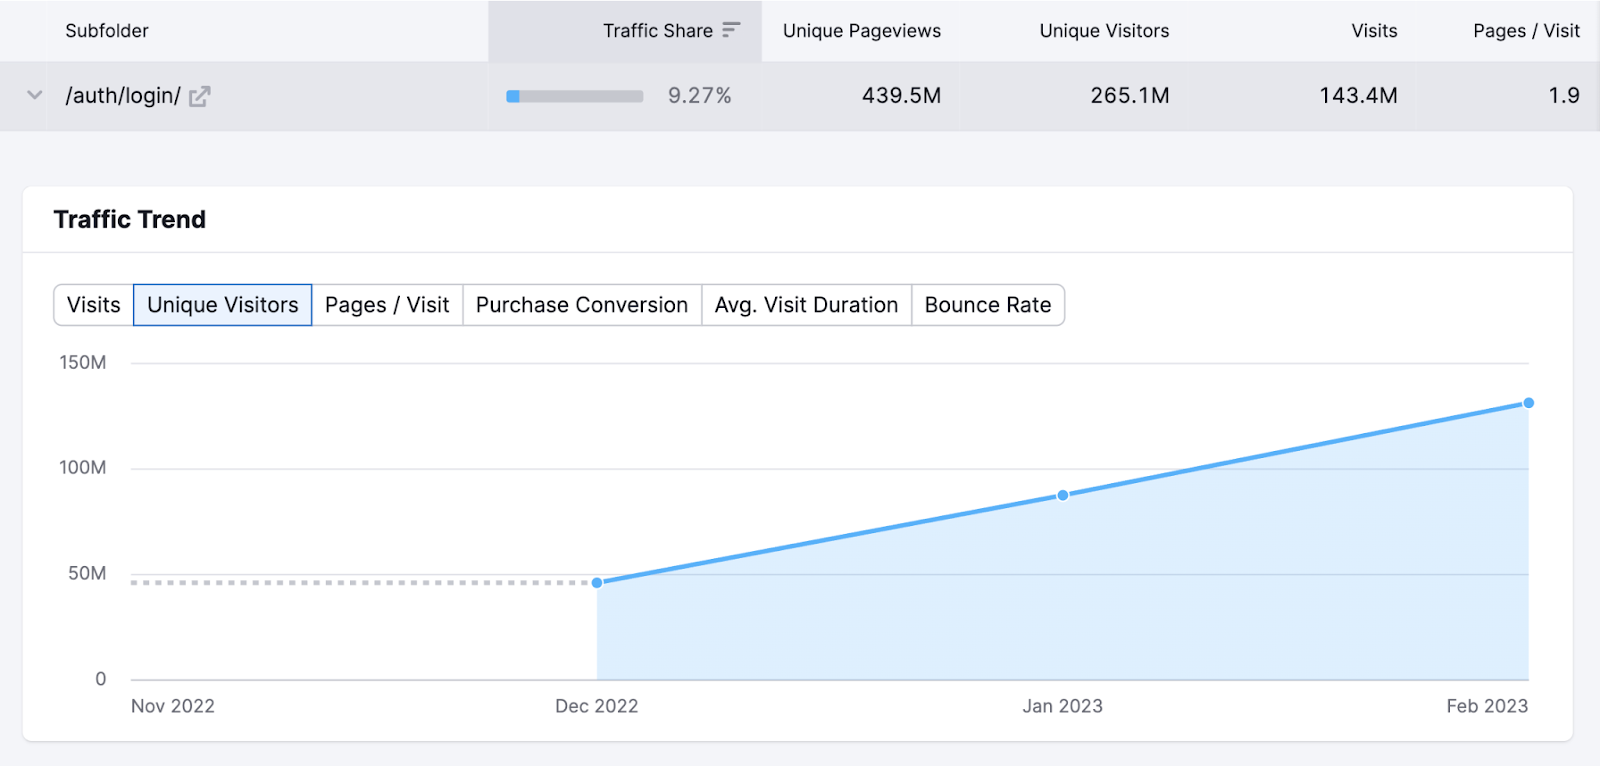This screenshot has height=766, width=1600.
Task: Click the 9.27% traffic share progress bar
Action: 575,96
